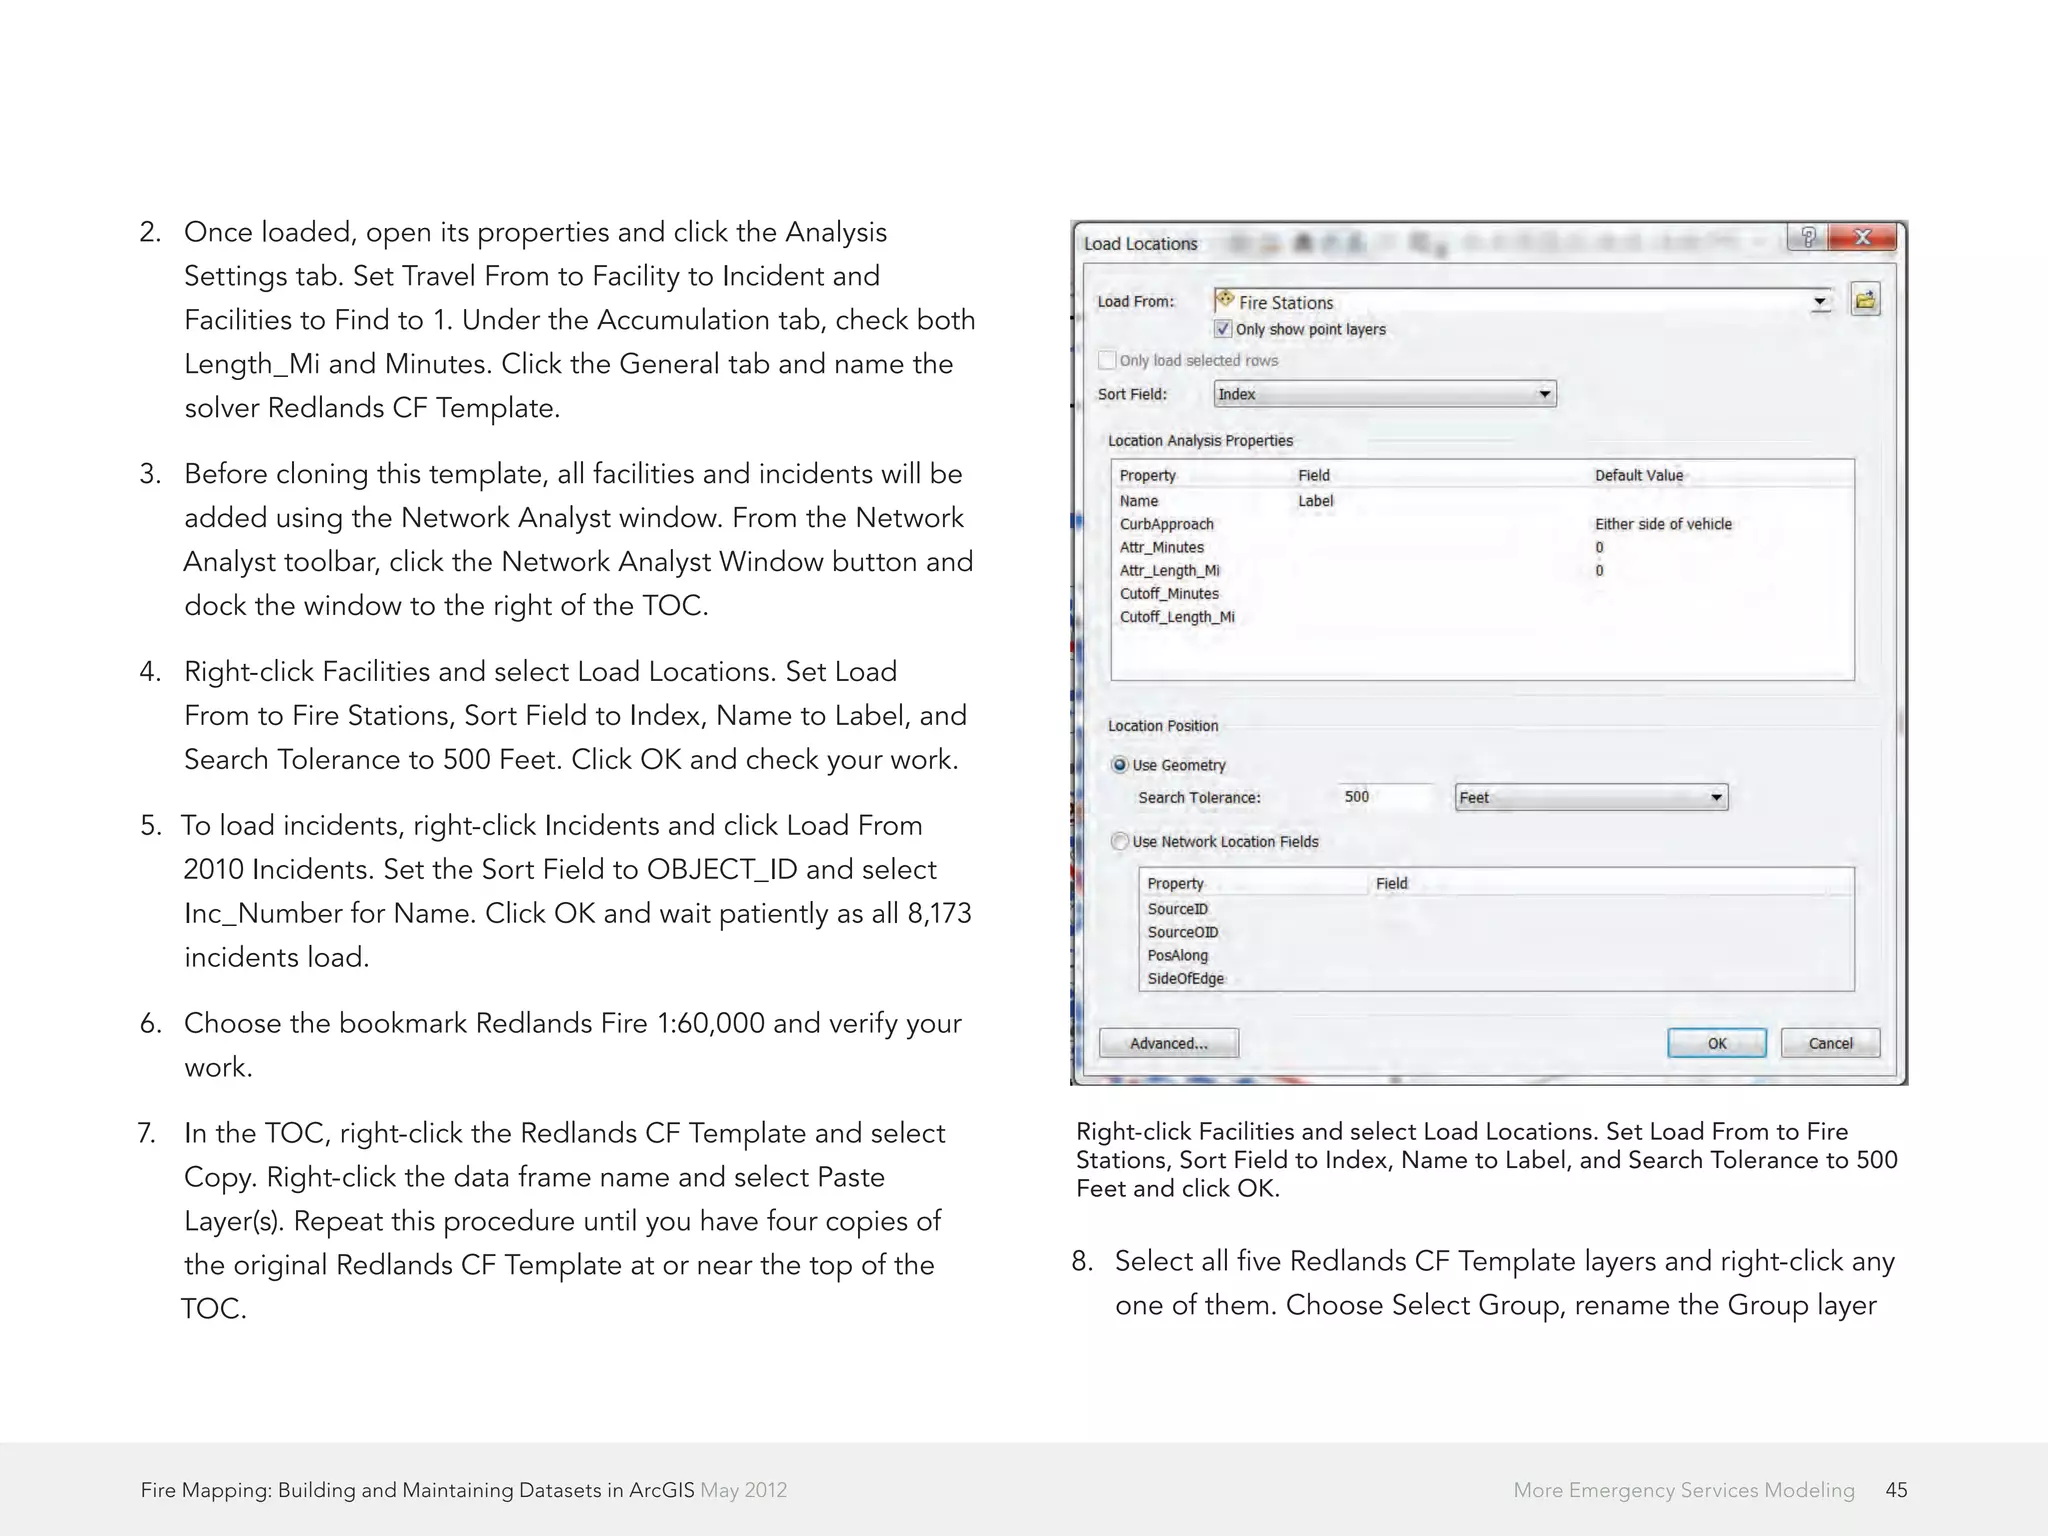Image resolution: width=2048 pixels, height=1536 pixels.
Task: Click the CurbApproach property row
Action: click(1166, 524)
